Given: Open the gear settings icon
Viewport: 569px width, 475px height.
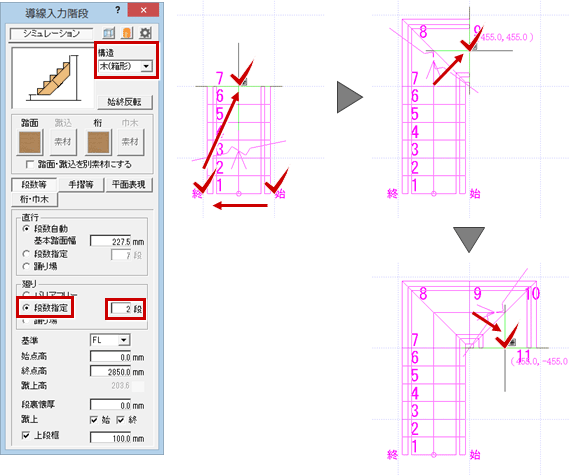Looking at the screenshot, I should coord(145,33).
